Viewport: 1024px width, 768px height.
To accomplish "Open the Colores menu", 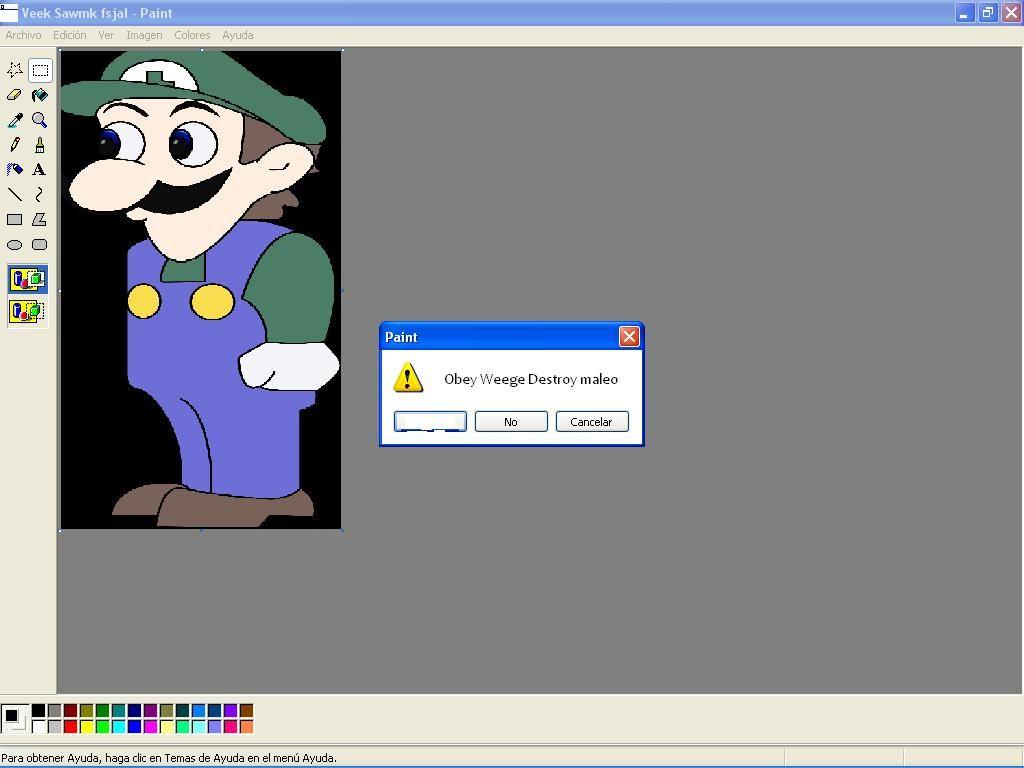I will pos(192,34).
